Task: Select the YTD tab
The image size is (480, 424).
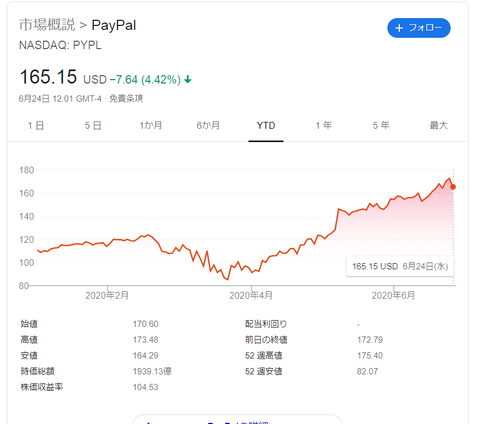Action: click(266, 126)
